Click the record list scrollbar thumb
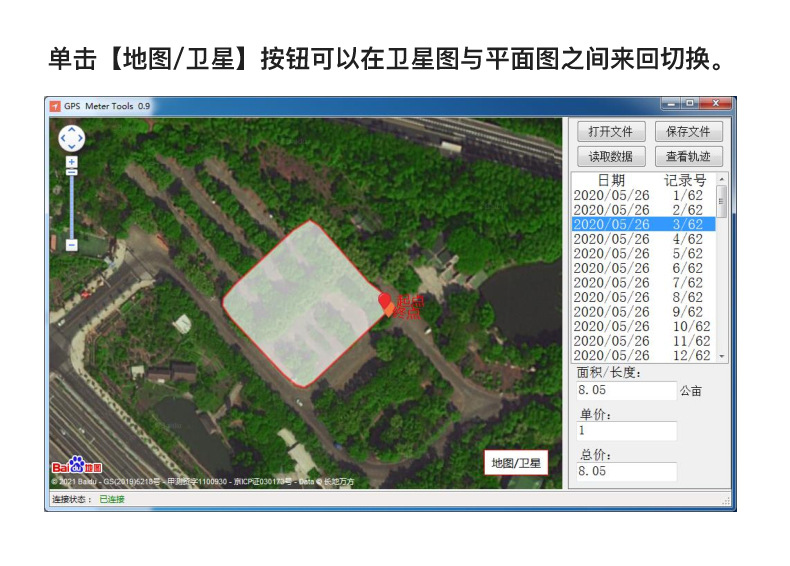Viewport: 790px width, 566px height. pos(721,201)
